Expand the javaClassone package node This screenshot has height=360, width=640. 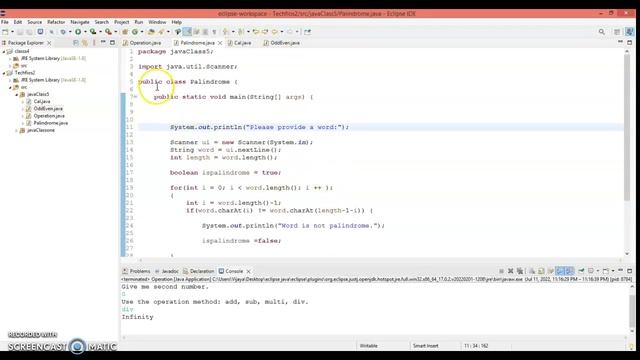point(17,130)
